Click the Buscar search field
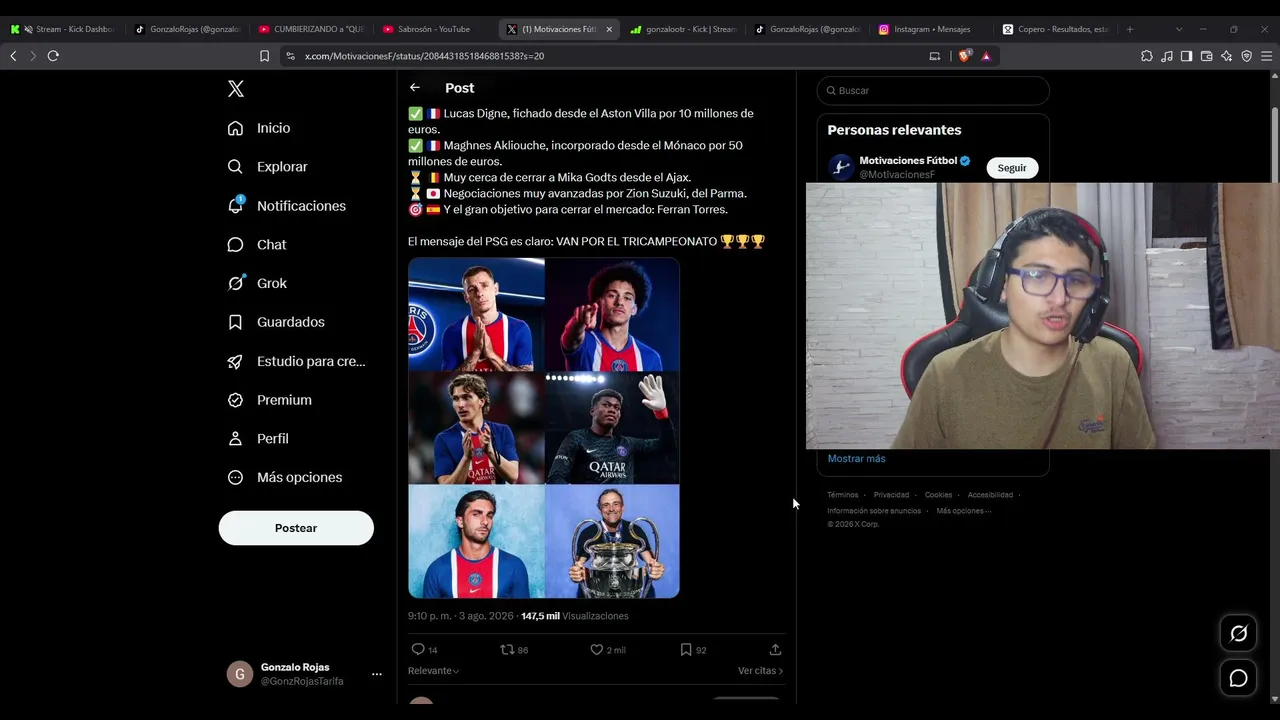The width and height of the screenshot is (1280, 720). [933, 91]
